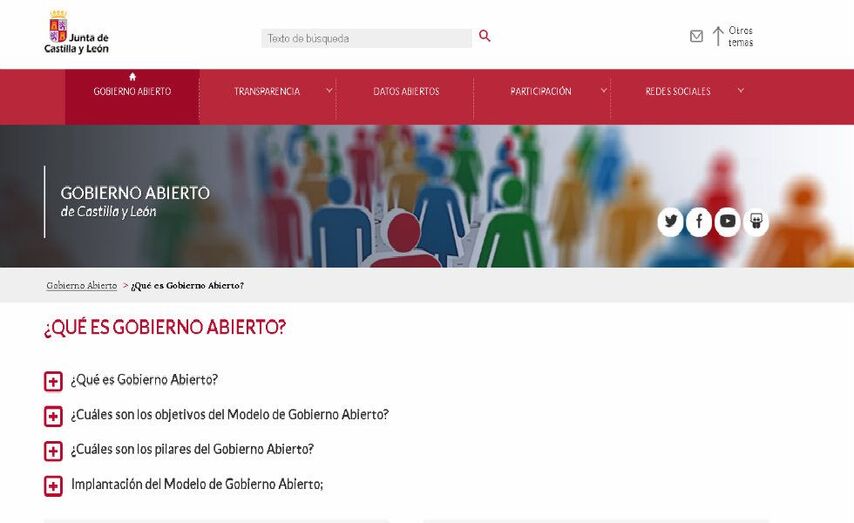The height and width of the screenshot is (523, 854).
Task: Expand the pilares del Gobierno Abierto plus box
Action: pyautogui.click(x=53, y=451)
